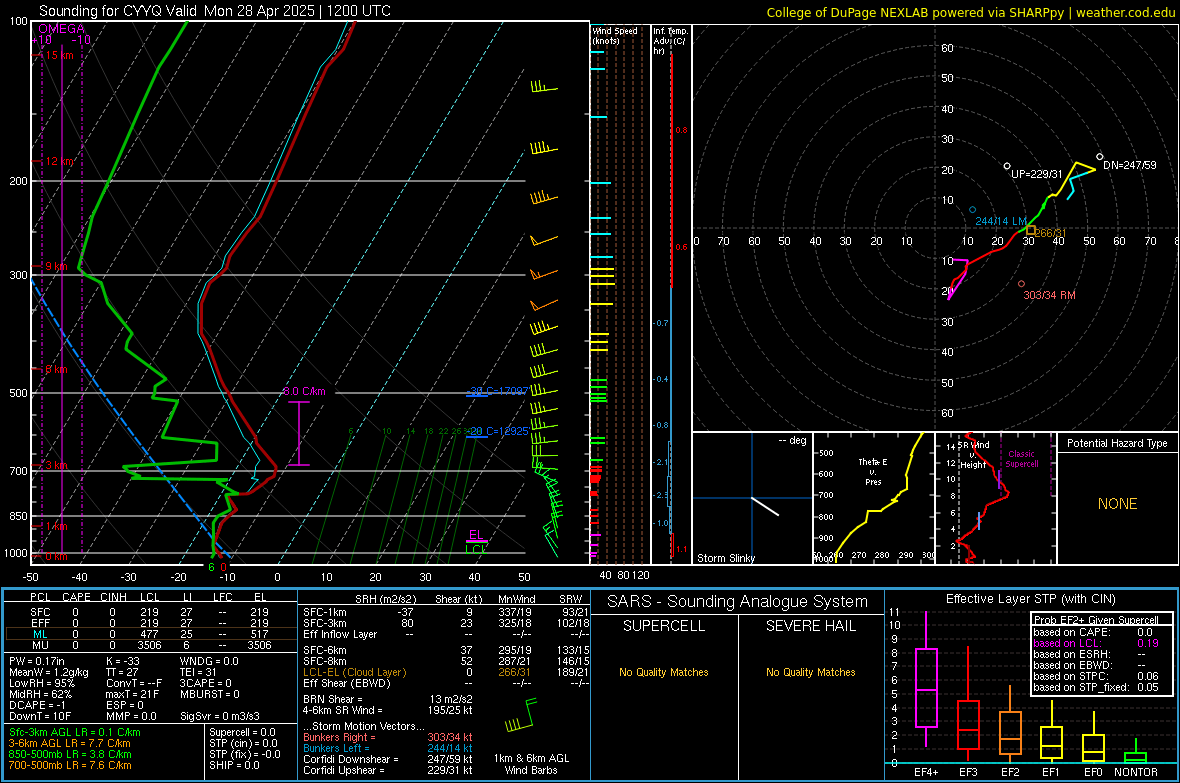The image size is (1180, 783).
Task: Select the EFF parcel row
Action: pyautogui.click(x=149, y=623)
